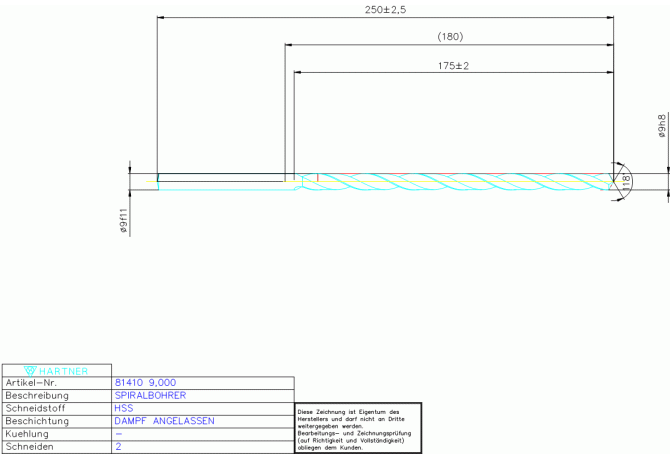Screen dimensions: 670x460
Task: Click the 18 degree point angle symbol
Action: click(x=626, y=181)
